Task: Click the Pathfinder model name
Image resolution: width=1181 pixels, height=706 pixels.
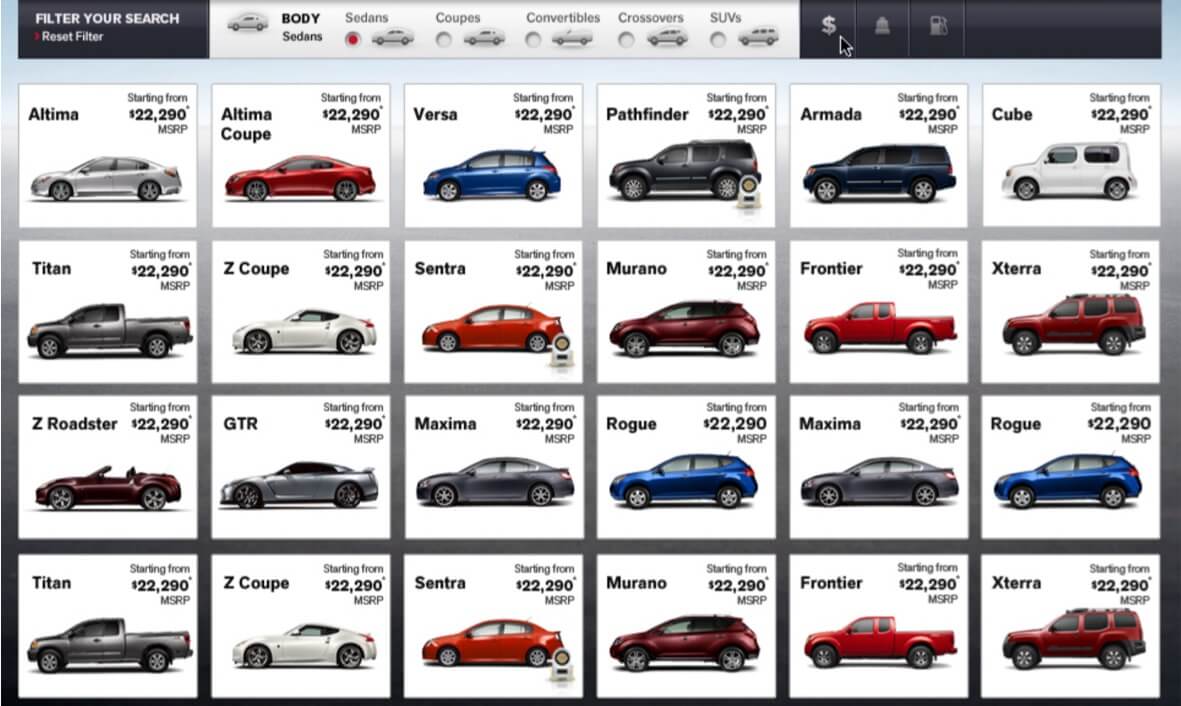Action: (647, 115)
